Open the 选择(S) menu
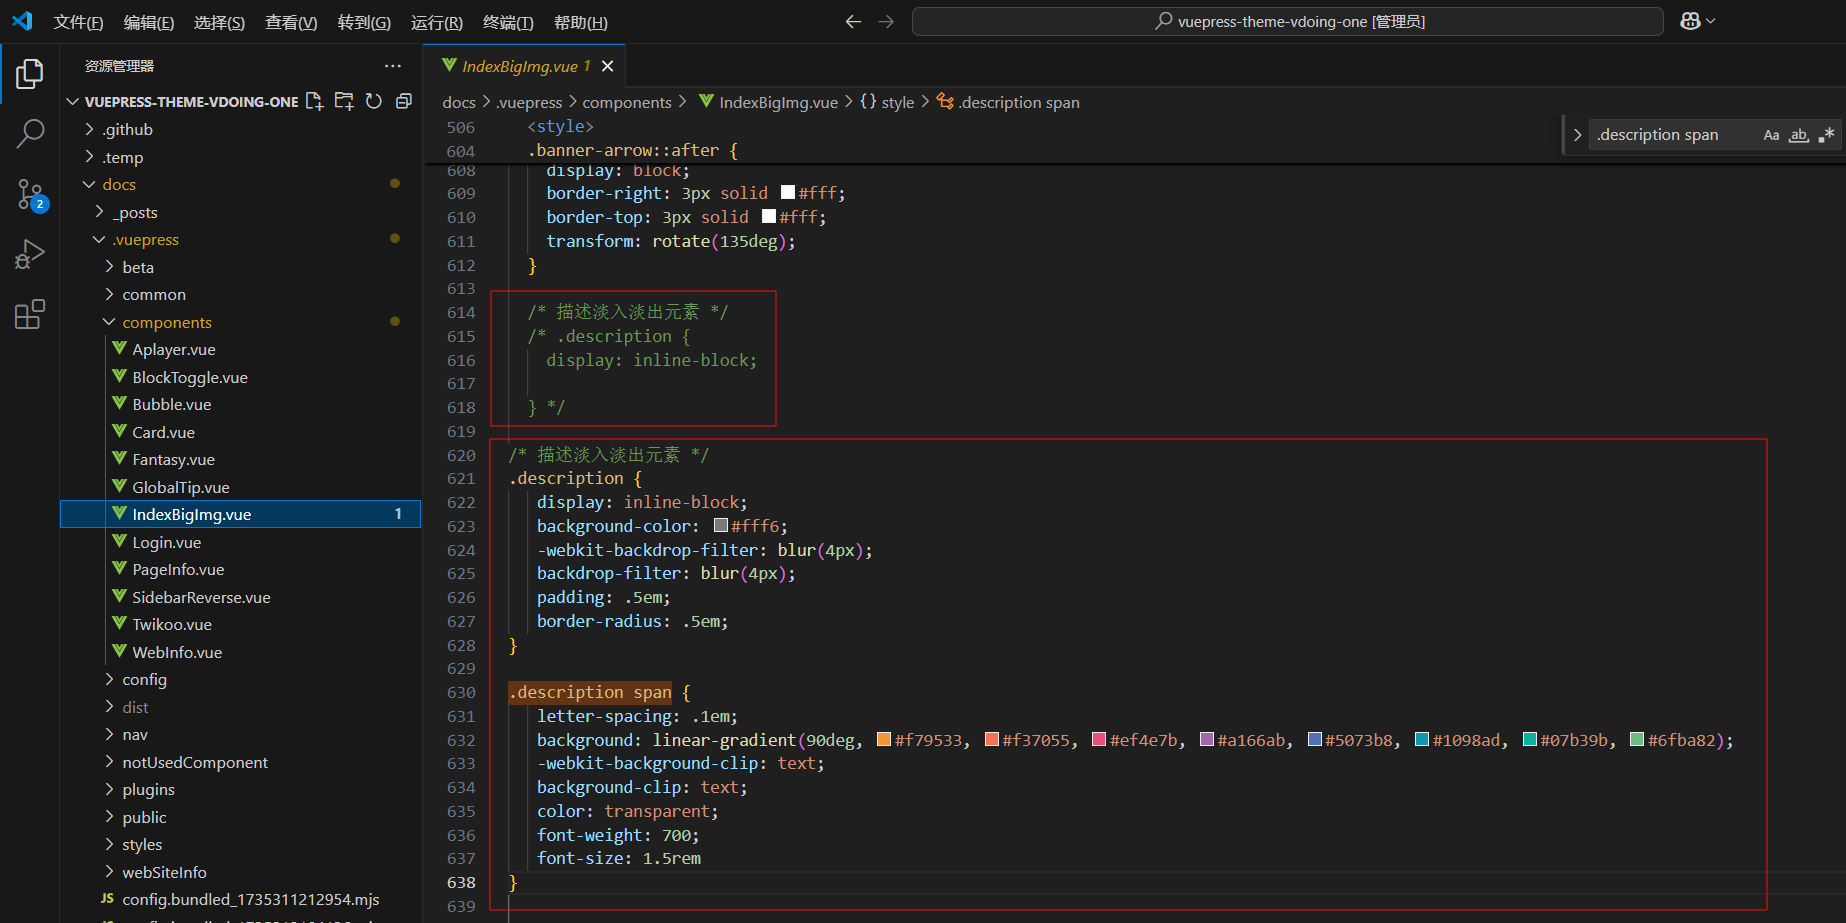This screenshot has width=1846, height=923. click(219, 22)
